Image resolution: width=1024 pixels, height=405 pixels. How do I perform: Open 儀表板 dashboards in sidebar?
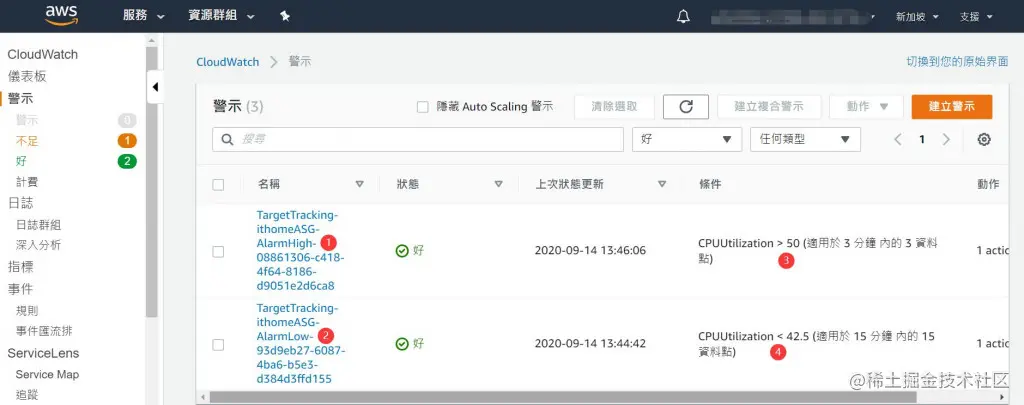pyautogui.click(x=27, y=76)
